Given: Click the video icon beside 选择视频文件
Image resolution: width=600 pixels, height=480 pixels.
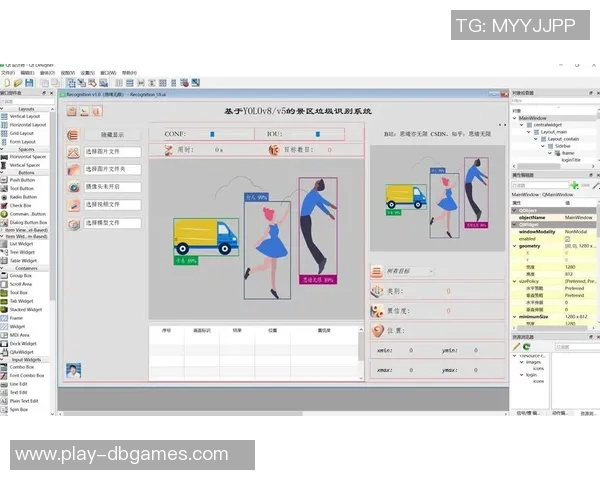Looking at the screenshot, I should tap(73, 205).
